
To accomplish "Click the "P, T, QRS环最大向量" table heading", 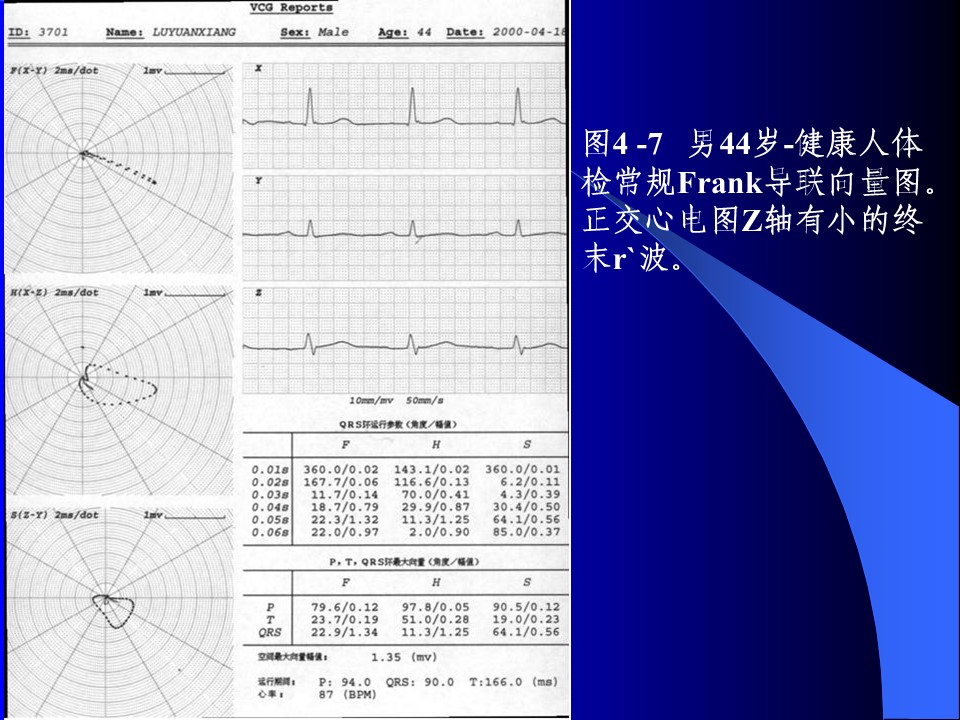I will click(403, 561).
